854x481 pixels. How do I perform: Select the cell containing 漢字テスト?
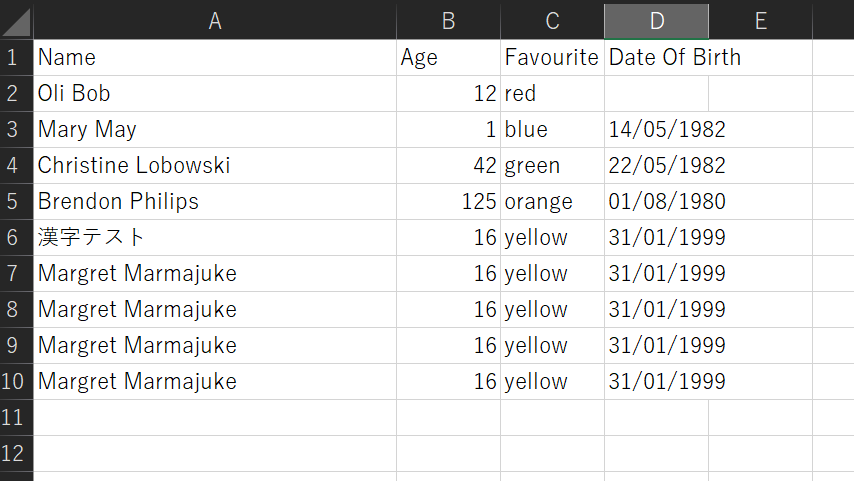click(214, 237)
